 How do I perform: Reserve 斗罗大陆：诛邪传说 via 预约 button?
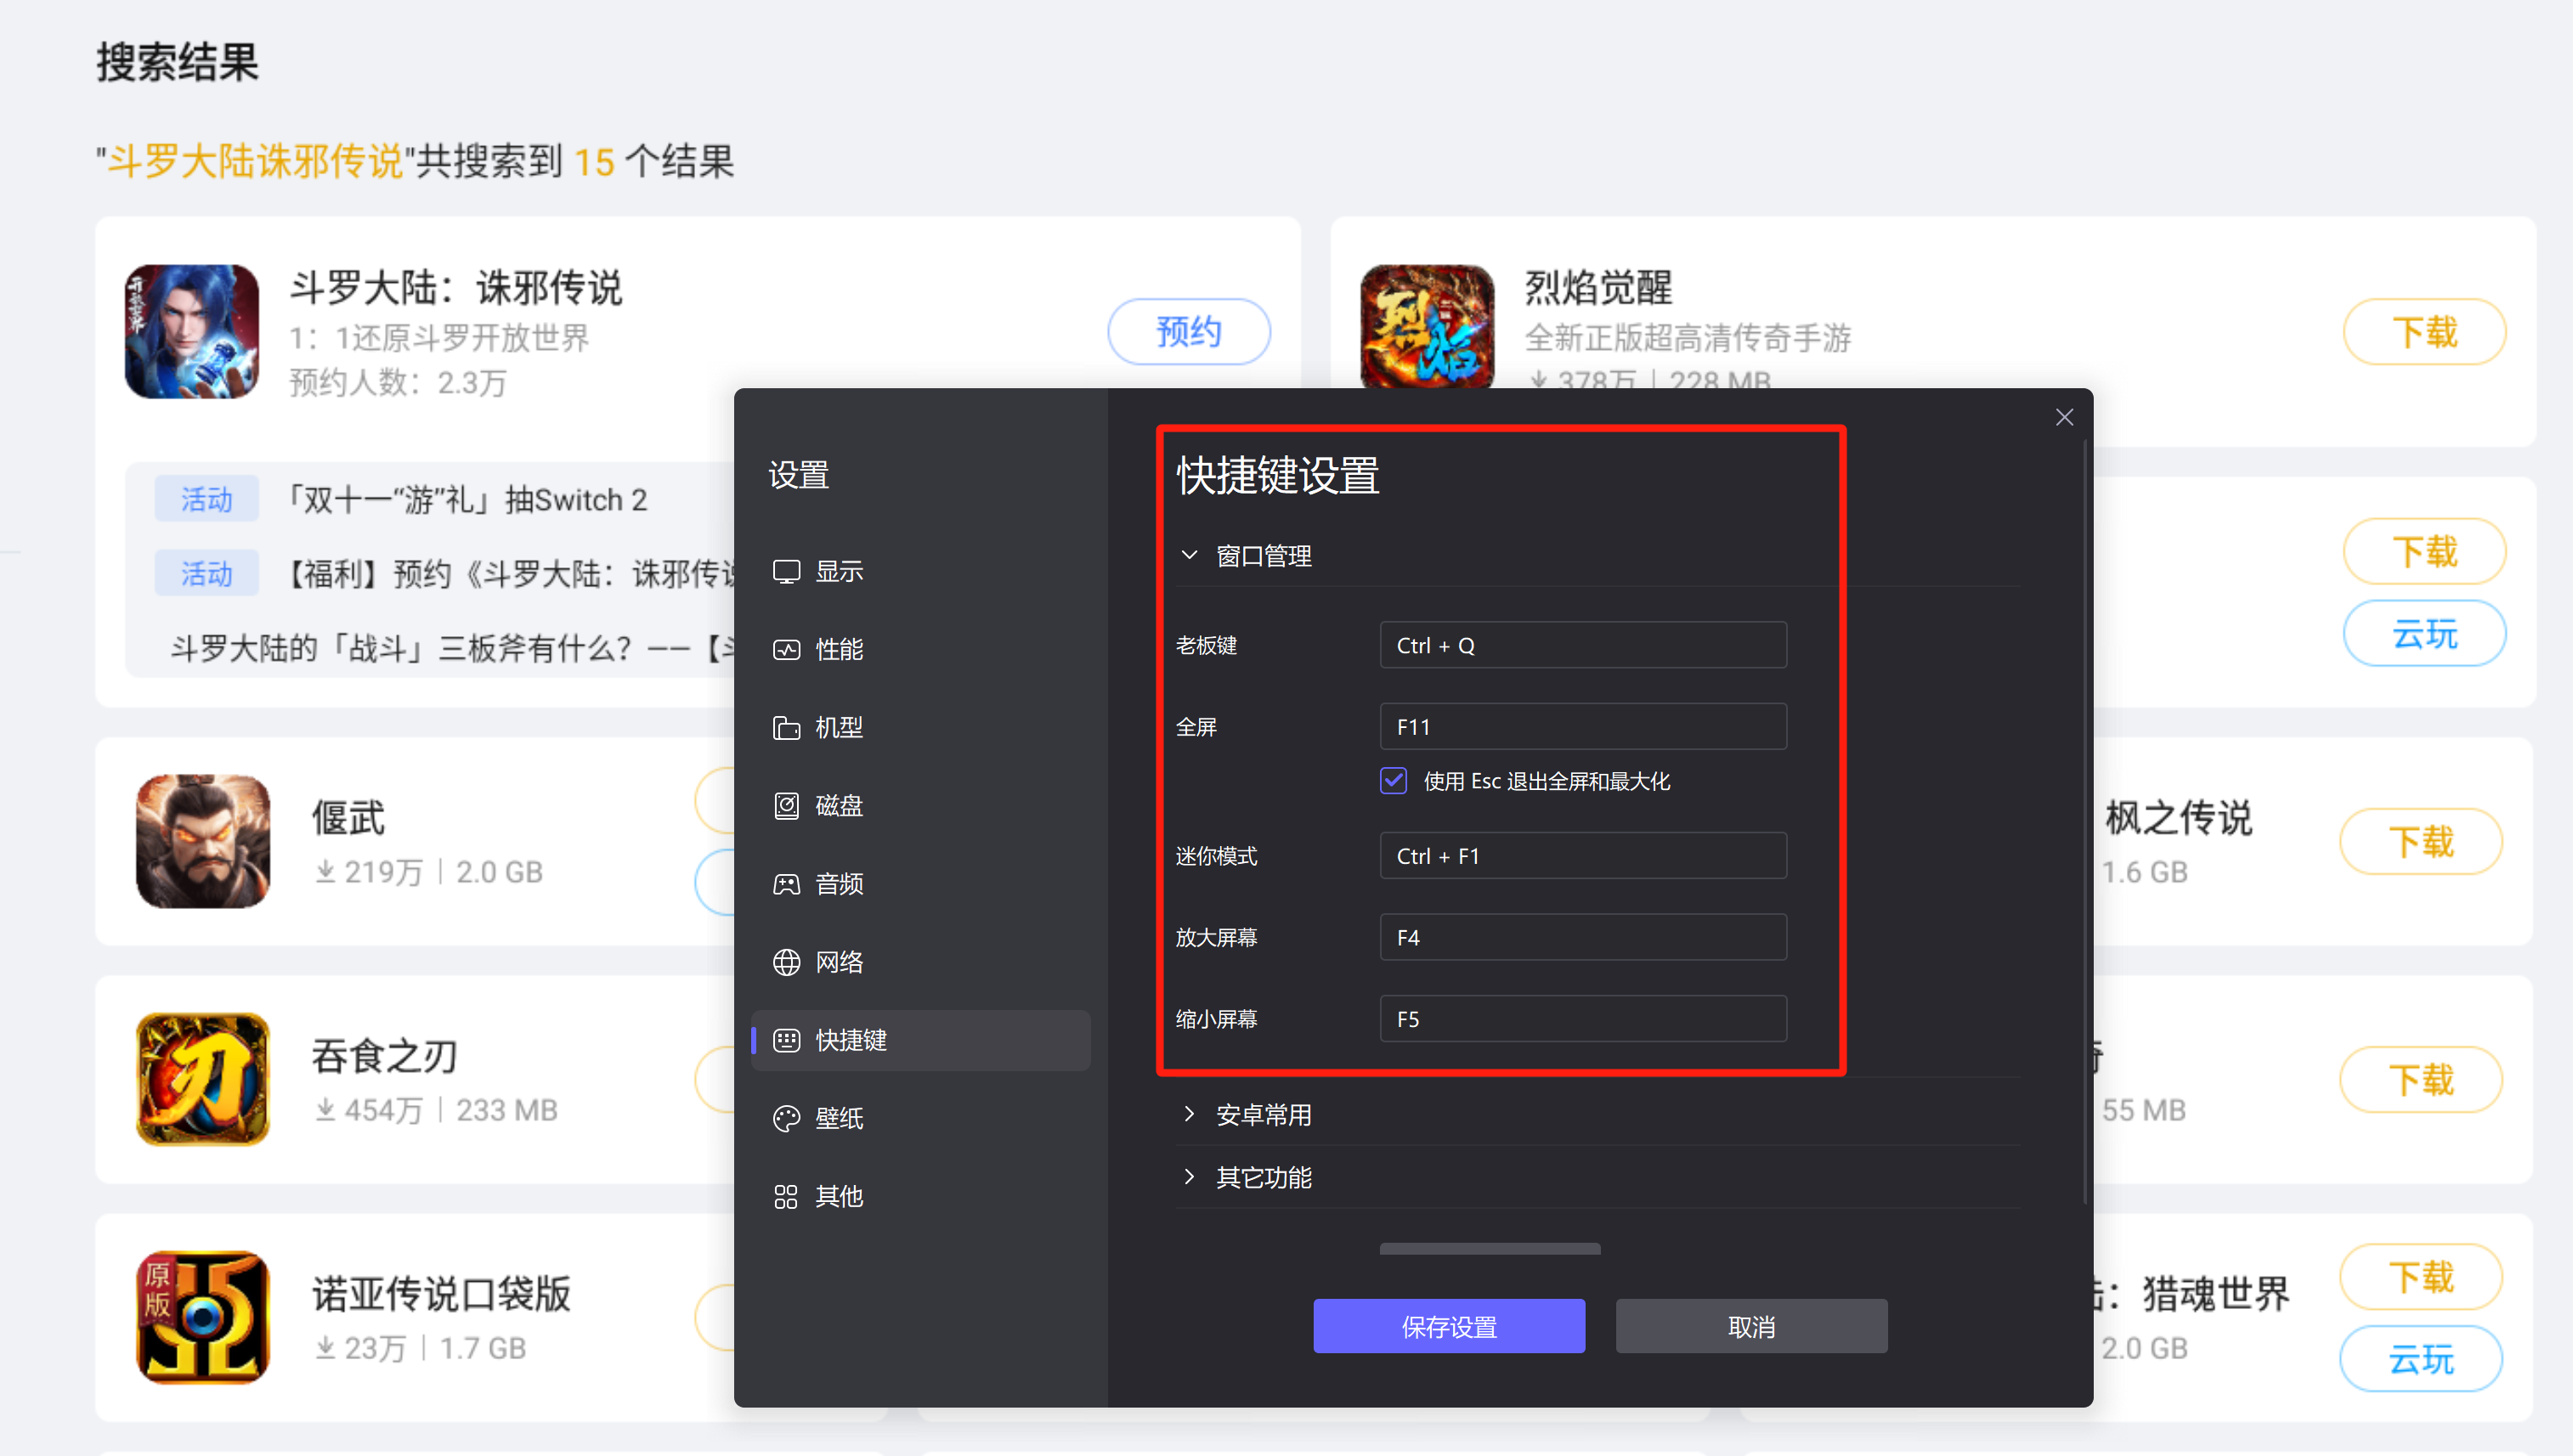(1189, 331)
